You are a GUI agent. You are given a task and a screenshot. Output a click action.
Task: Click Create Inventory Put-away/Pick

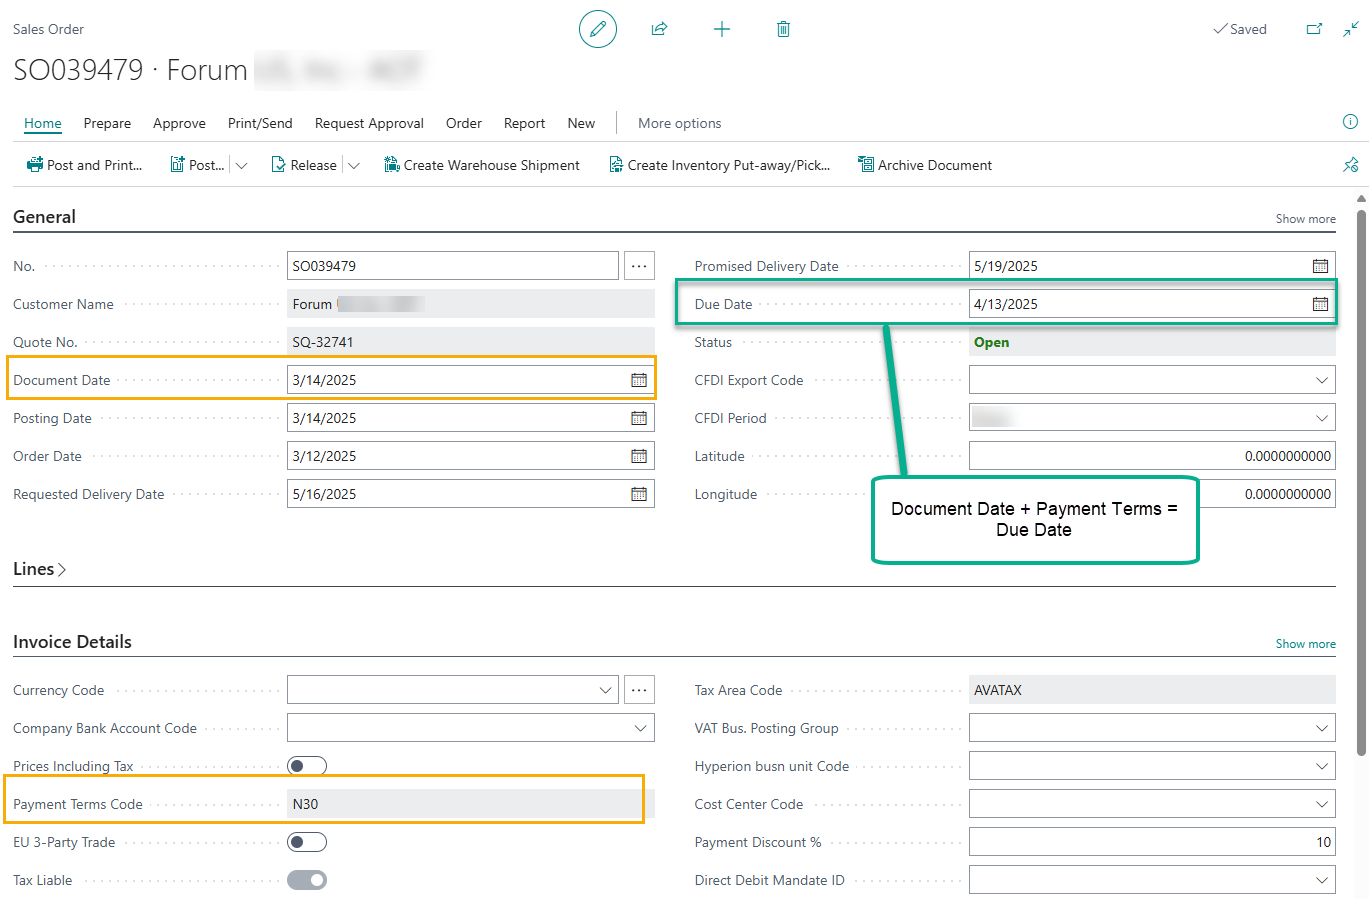tap(720, 165)
